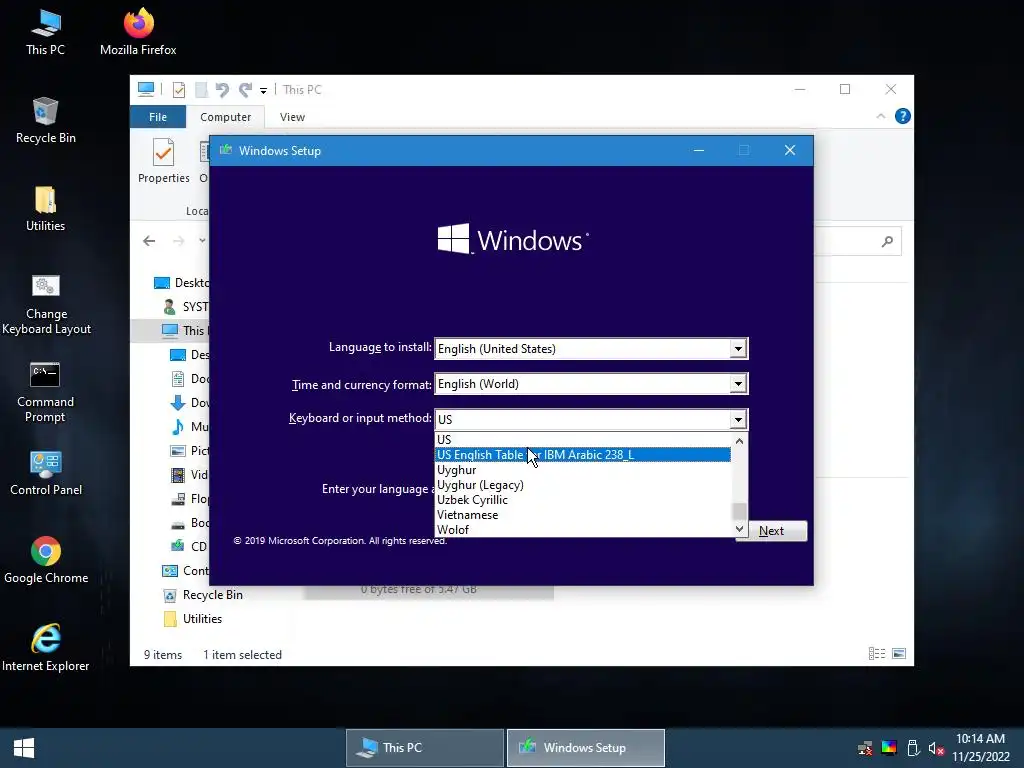This screenshot has width=1024, height=768.
Task: Click Windows Setup taskbar button
Action: point(586,748)
